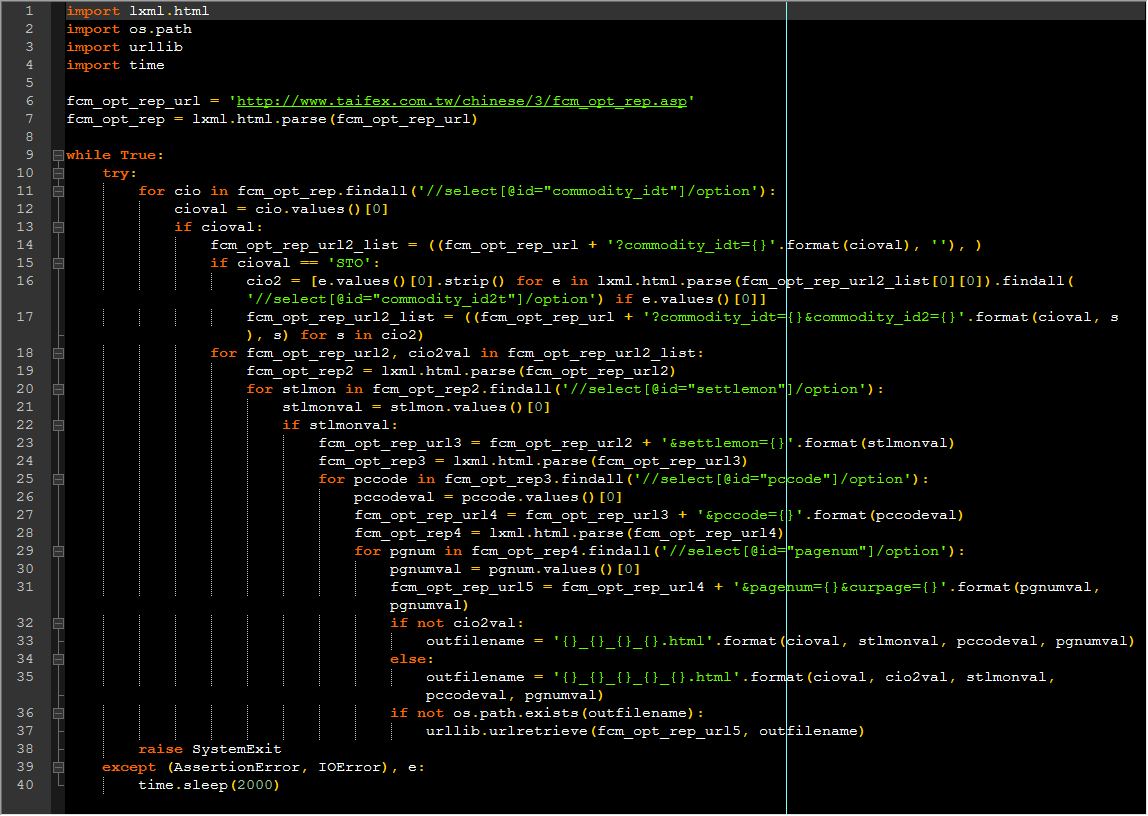Fold the if cioval block on line 13
This screenshot has height=816, width=1148.
59,227
